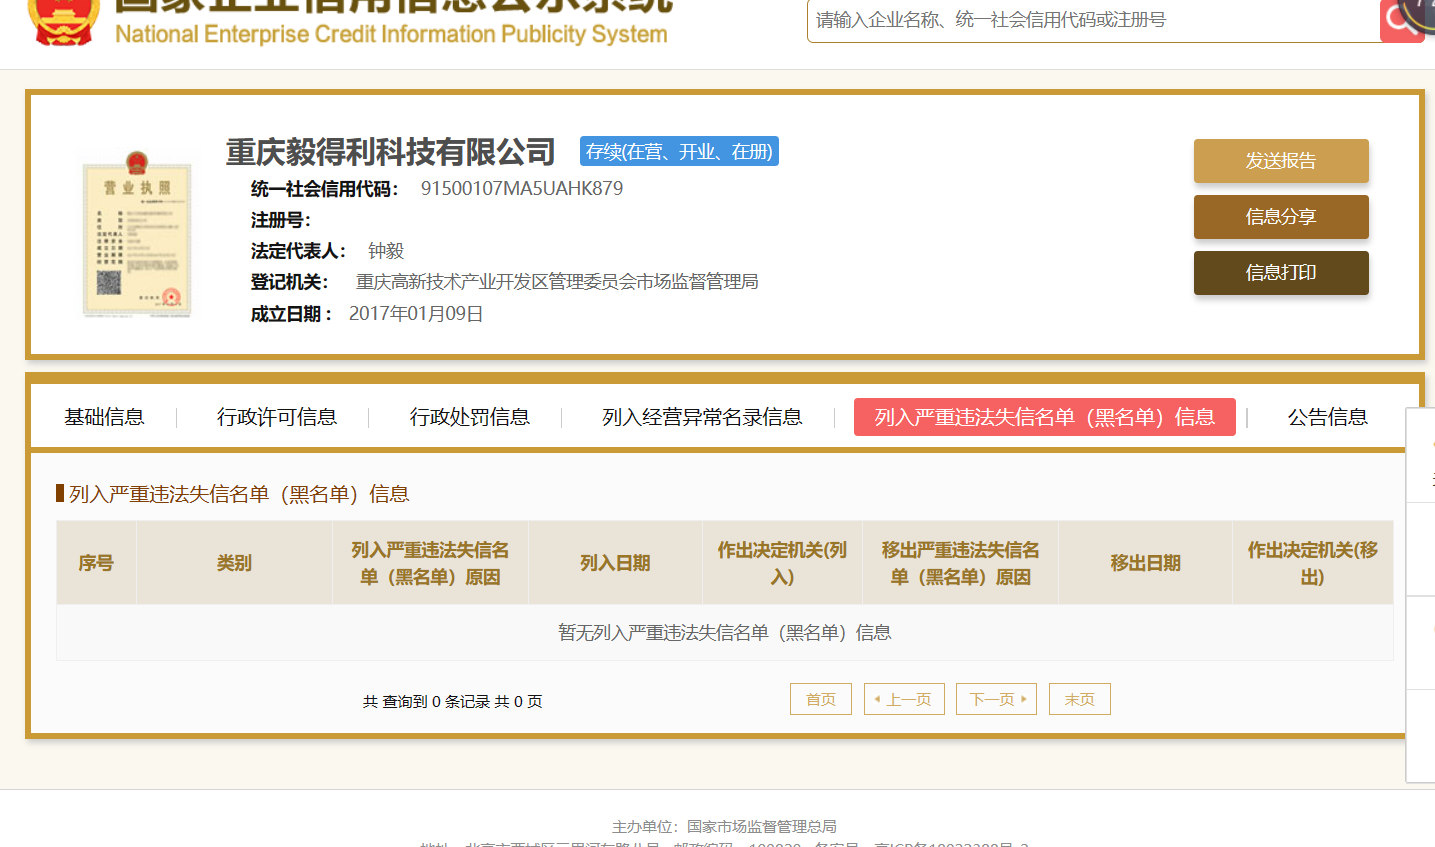Switch to the 列入经营异常名录信息 tab

702,417
